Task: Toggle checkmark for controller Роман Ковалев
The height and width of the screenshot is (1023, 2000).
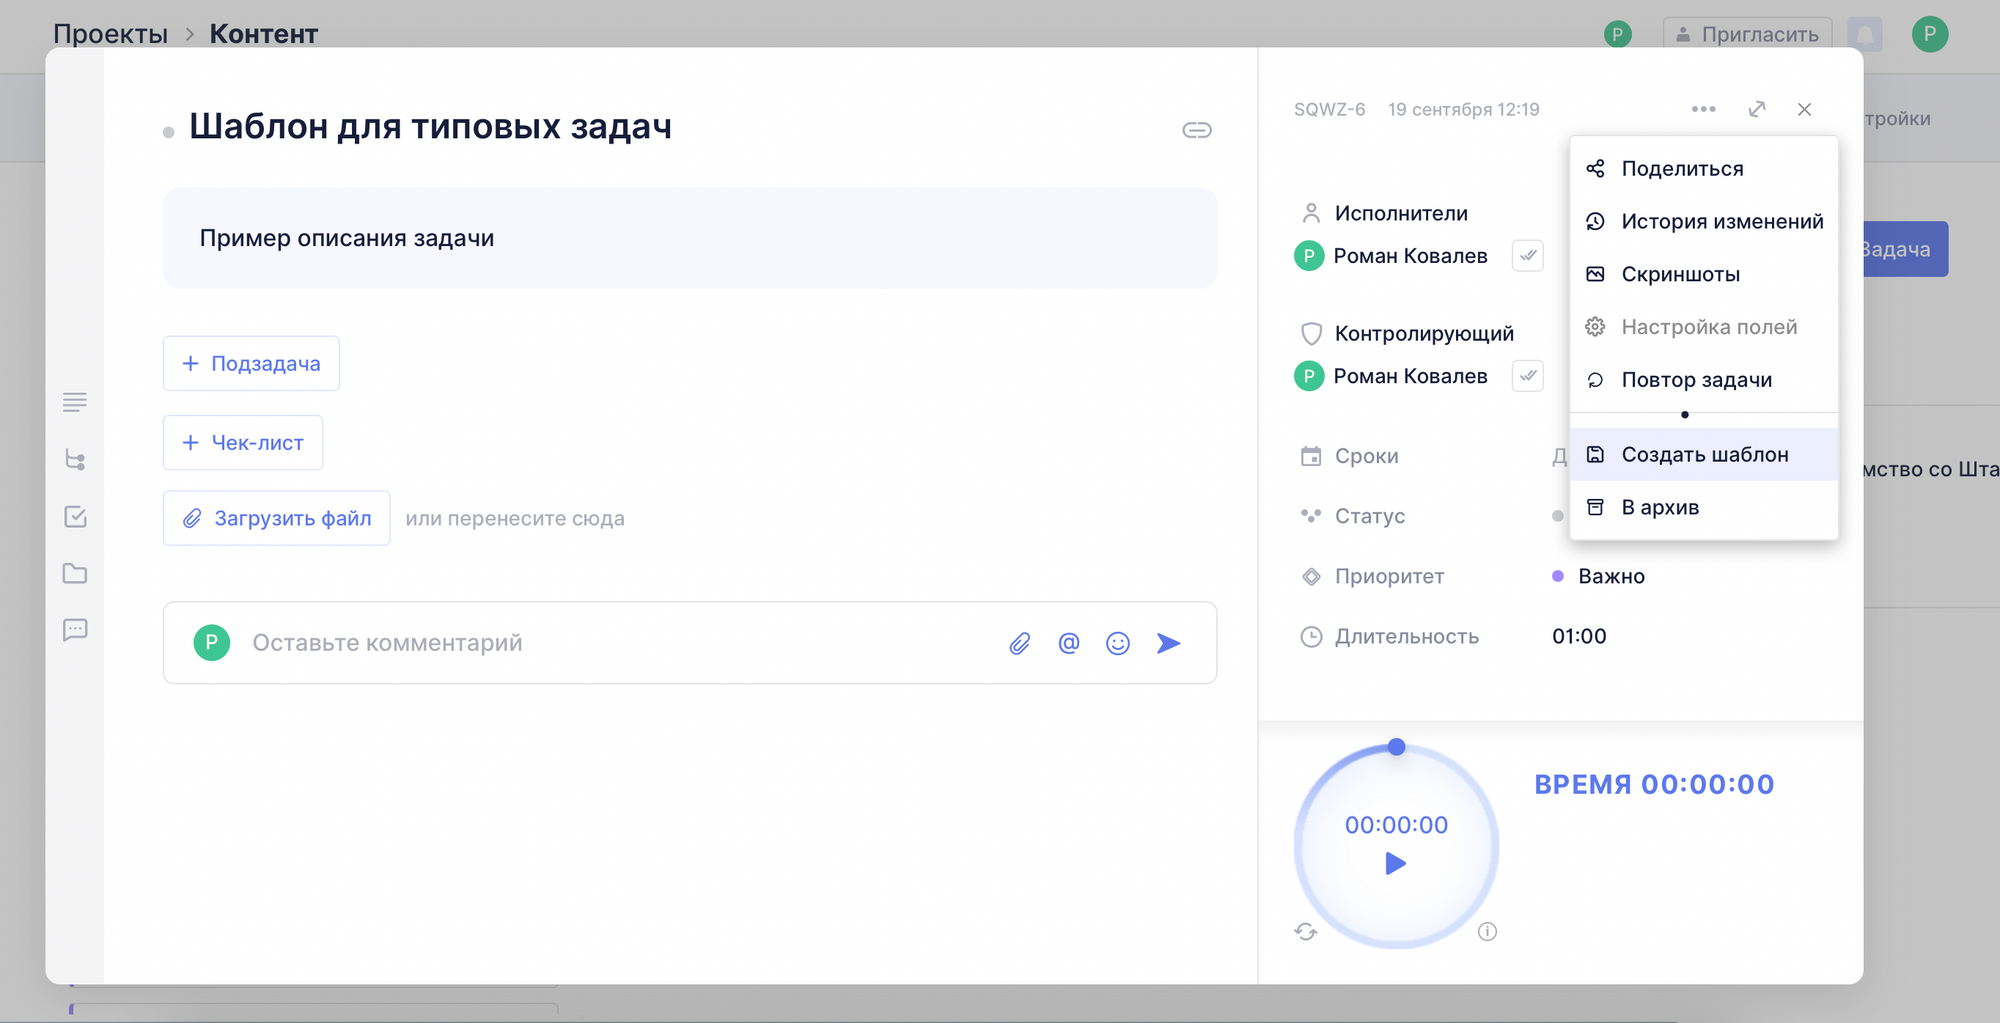Action: pyautogui.click(x=1528, y=376)
